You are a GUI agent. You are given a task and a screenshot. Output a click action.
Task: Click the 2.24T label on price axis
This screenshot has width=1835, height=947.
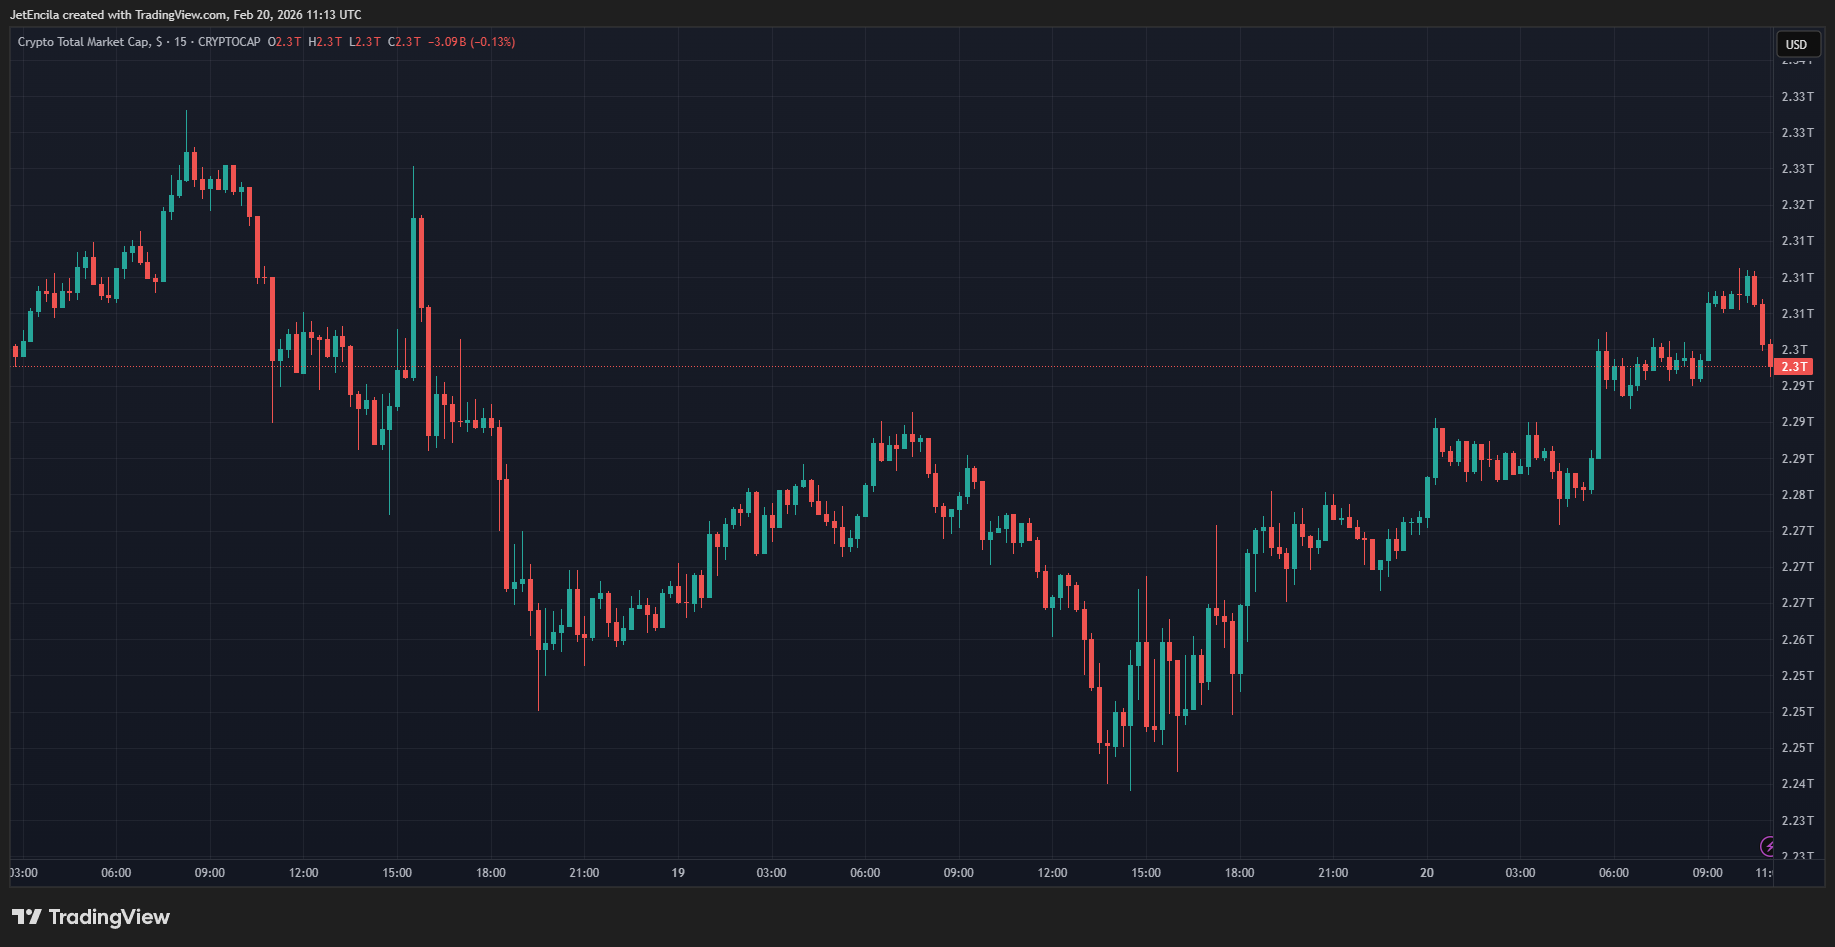(x=1797, y=784)
